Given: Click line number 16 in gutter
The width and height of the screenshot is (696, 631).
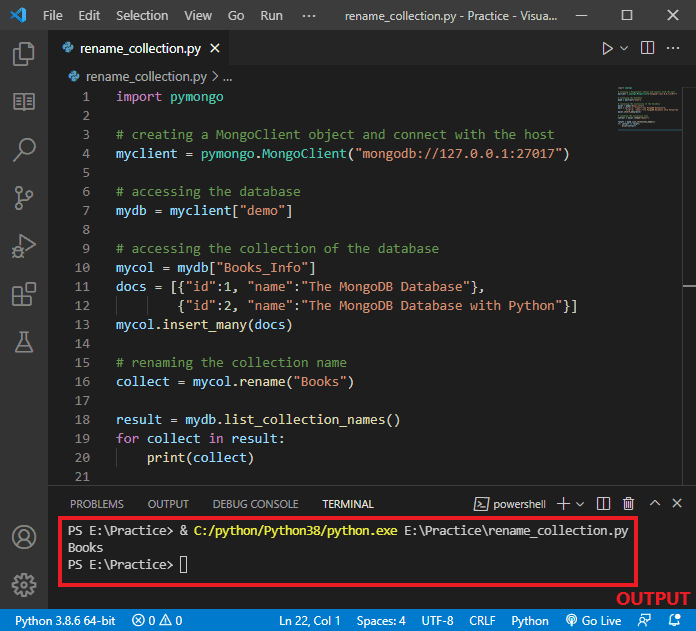Looking at the screenshot, I should click(x=82, y=382).
